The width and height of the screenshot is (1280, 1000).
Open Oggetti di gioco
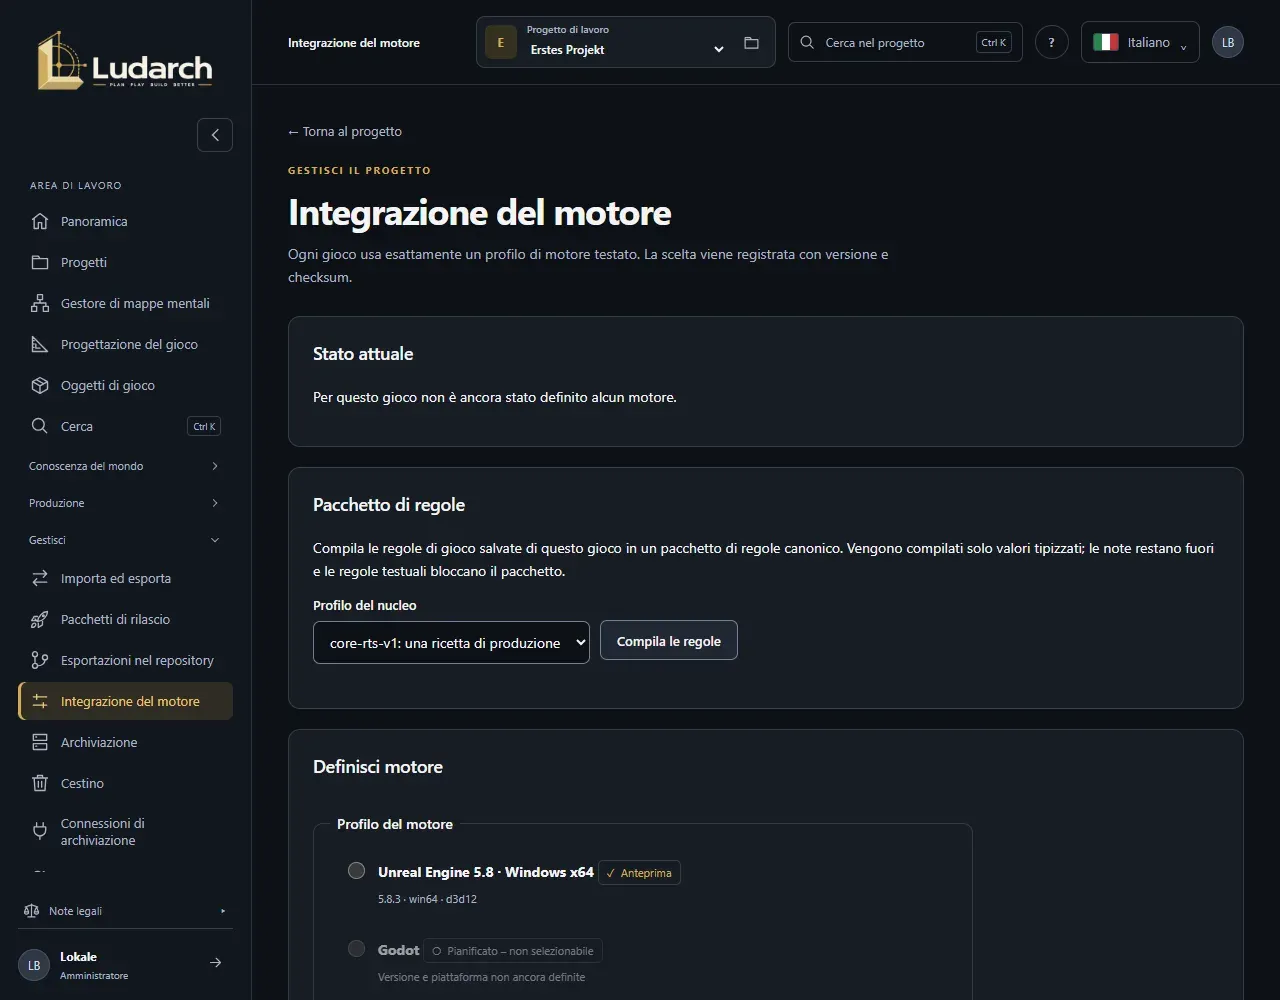pos(125,385)
